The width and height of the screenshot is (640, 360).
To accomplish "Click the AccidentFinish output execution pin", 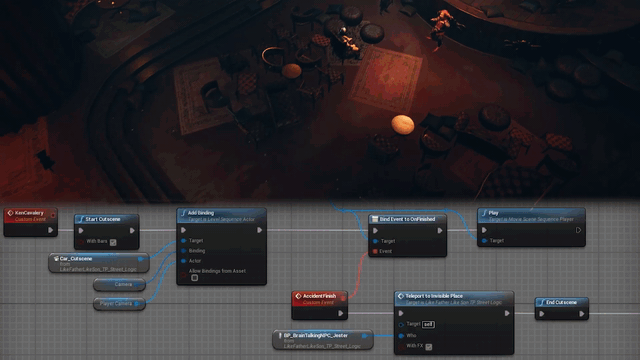I will pos(341,313).
